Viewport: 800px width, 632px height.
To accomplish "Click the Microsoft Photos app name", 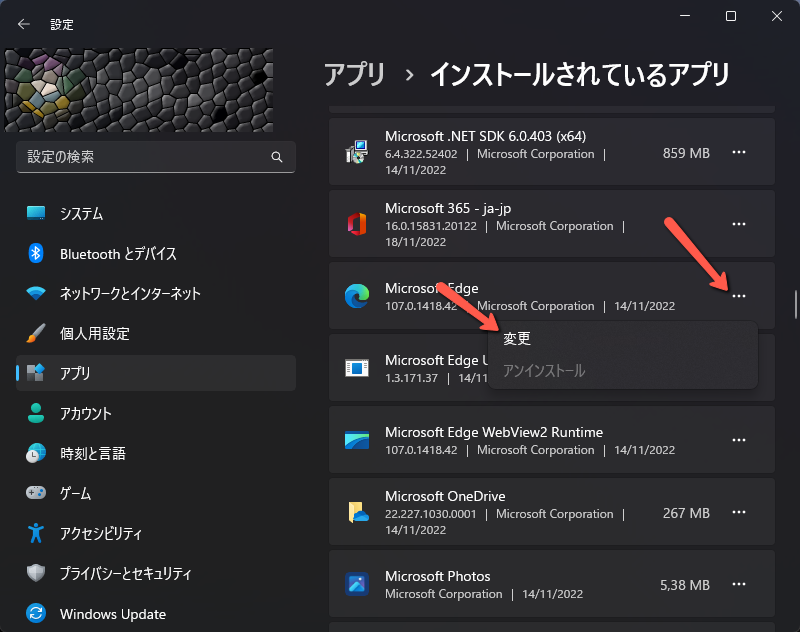I will 437,576.
